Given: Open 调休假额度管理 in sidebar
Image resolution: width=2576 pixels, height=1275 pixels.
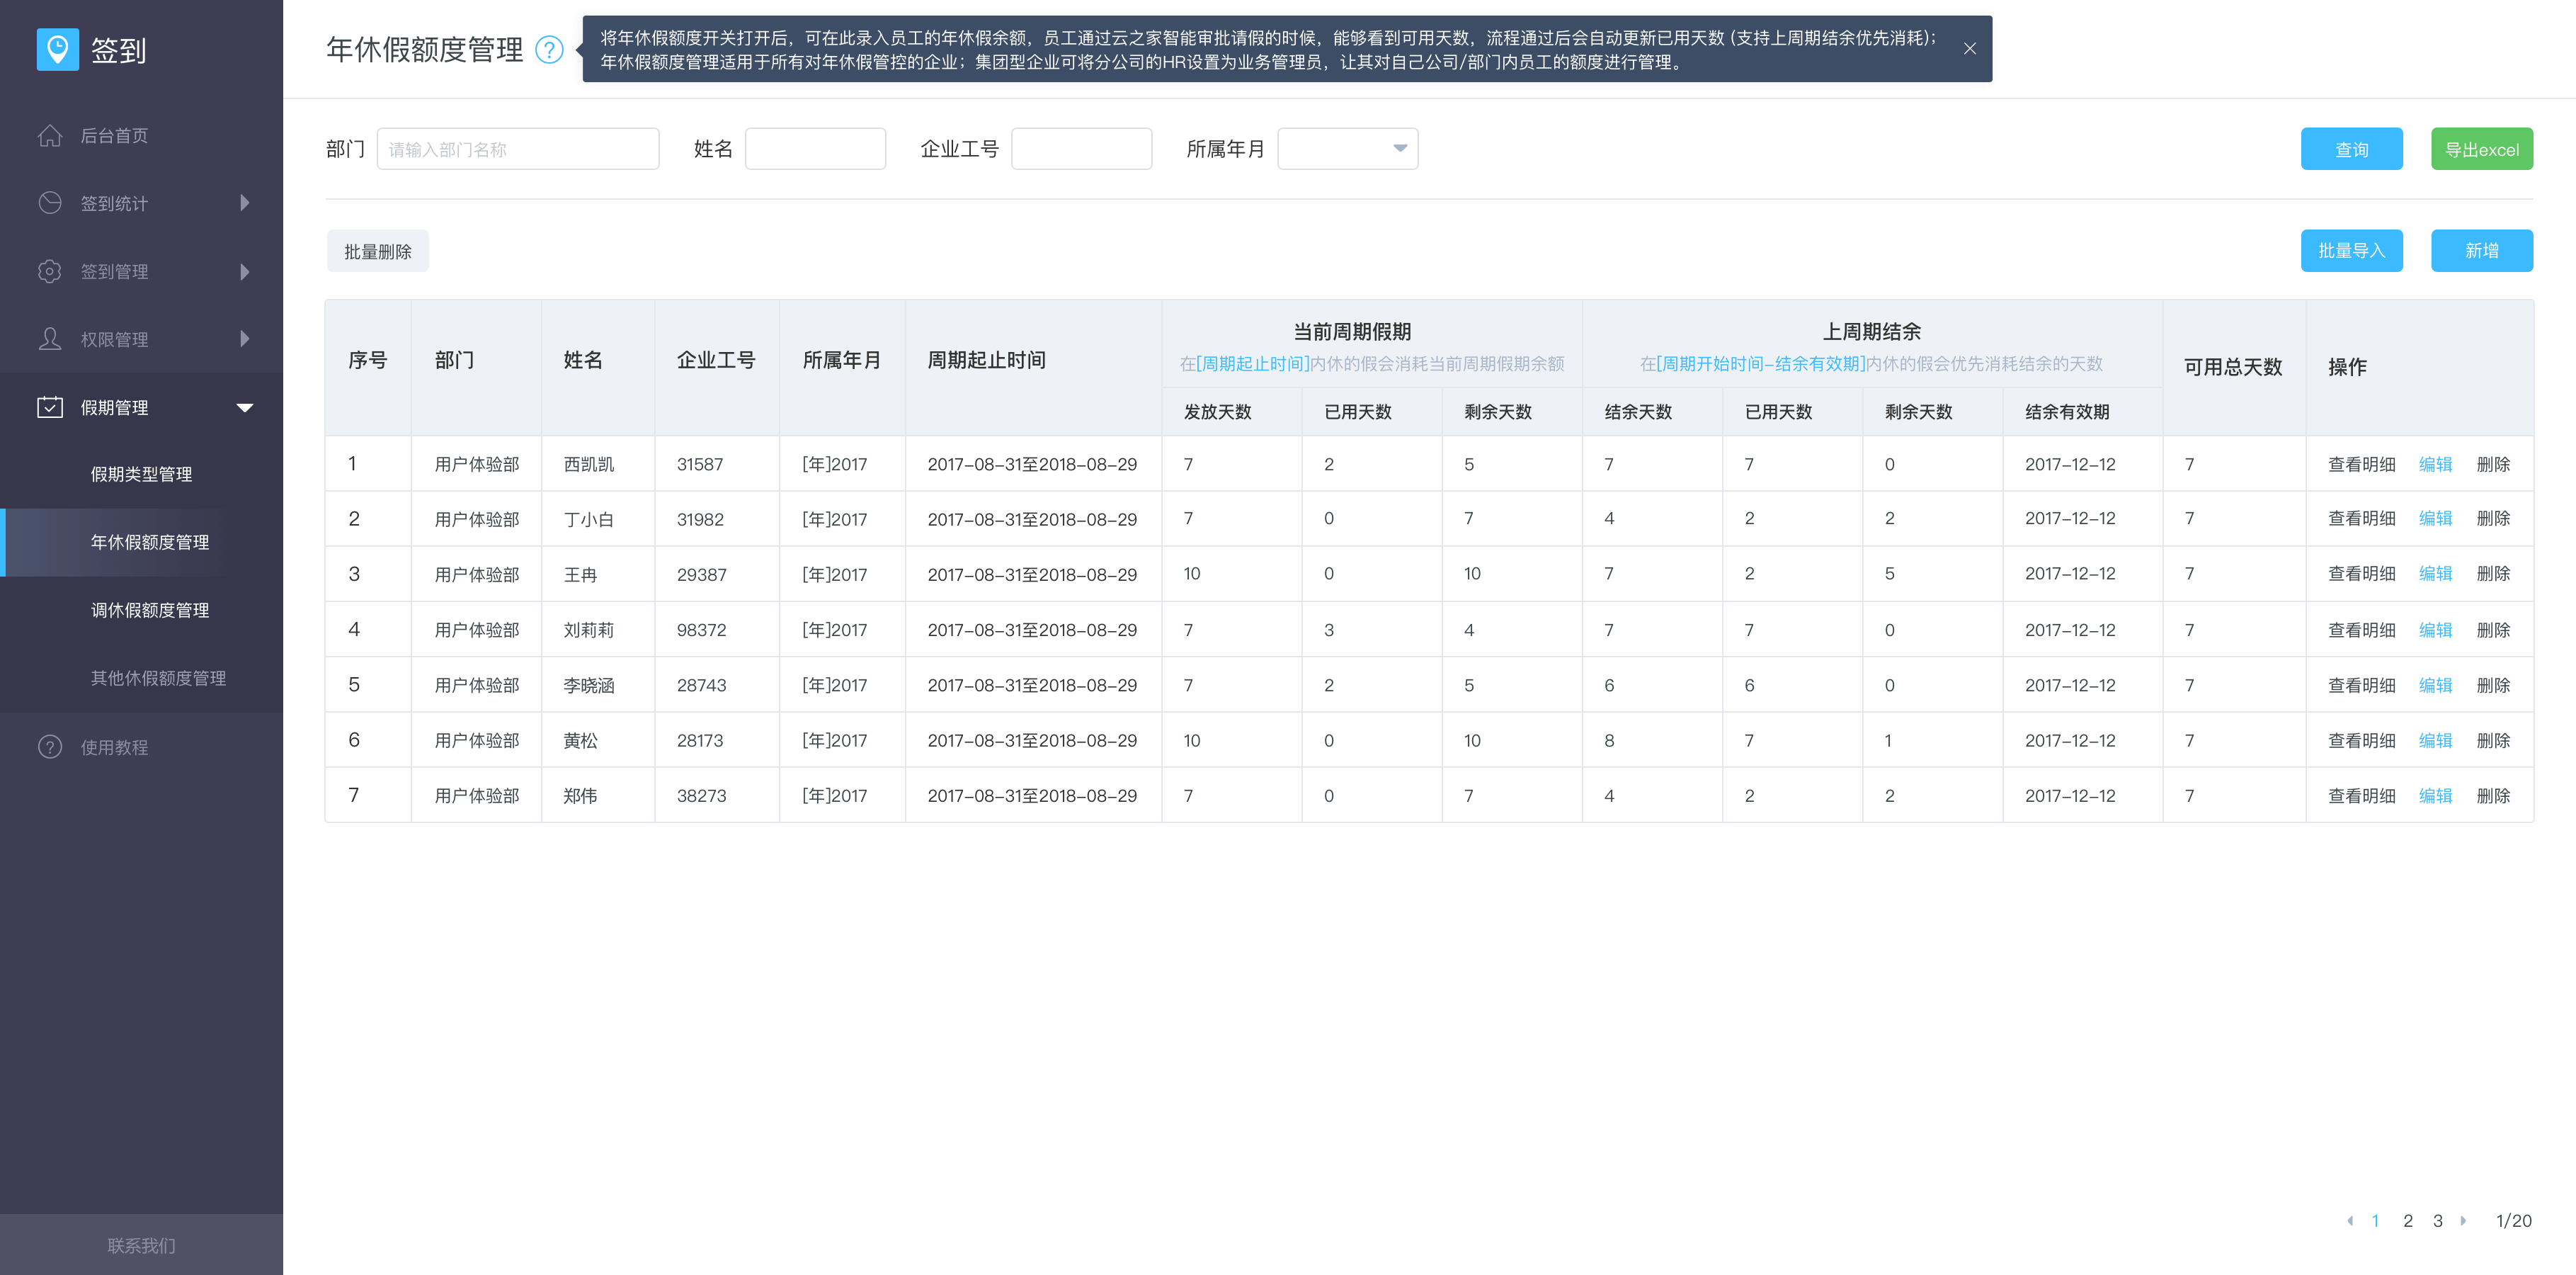Looking at the screenshot, I should click(x=150, y=610).
